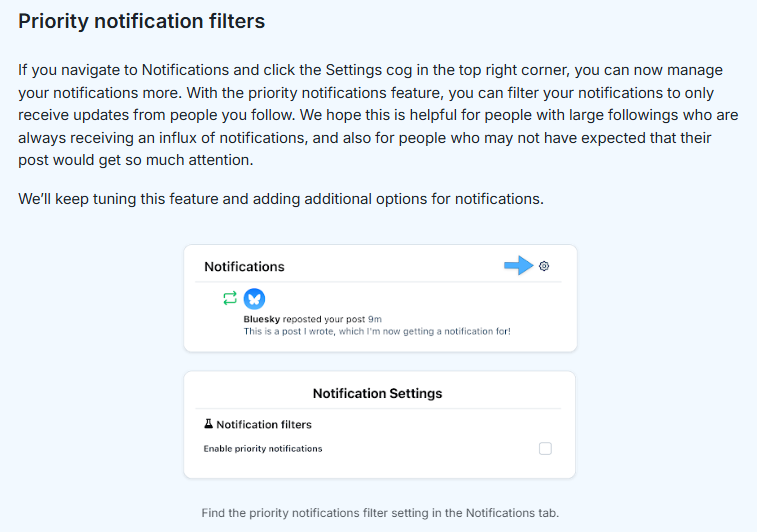Click the flask icon beside Notification filters

(208, 424)
